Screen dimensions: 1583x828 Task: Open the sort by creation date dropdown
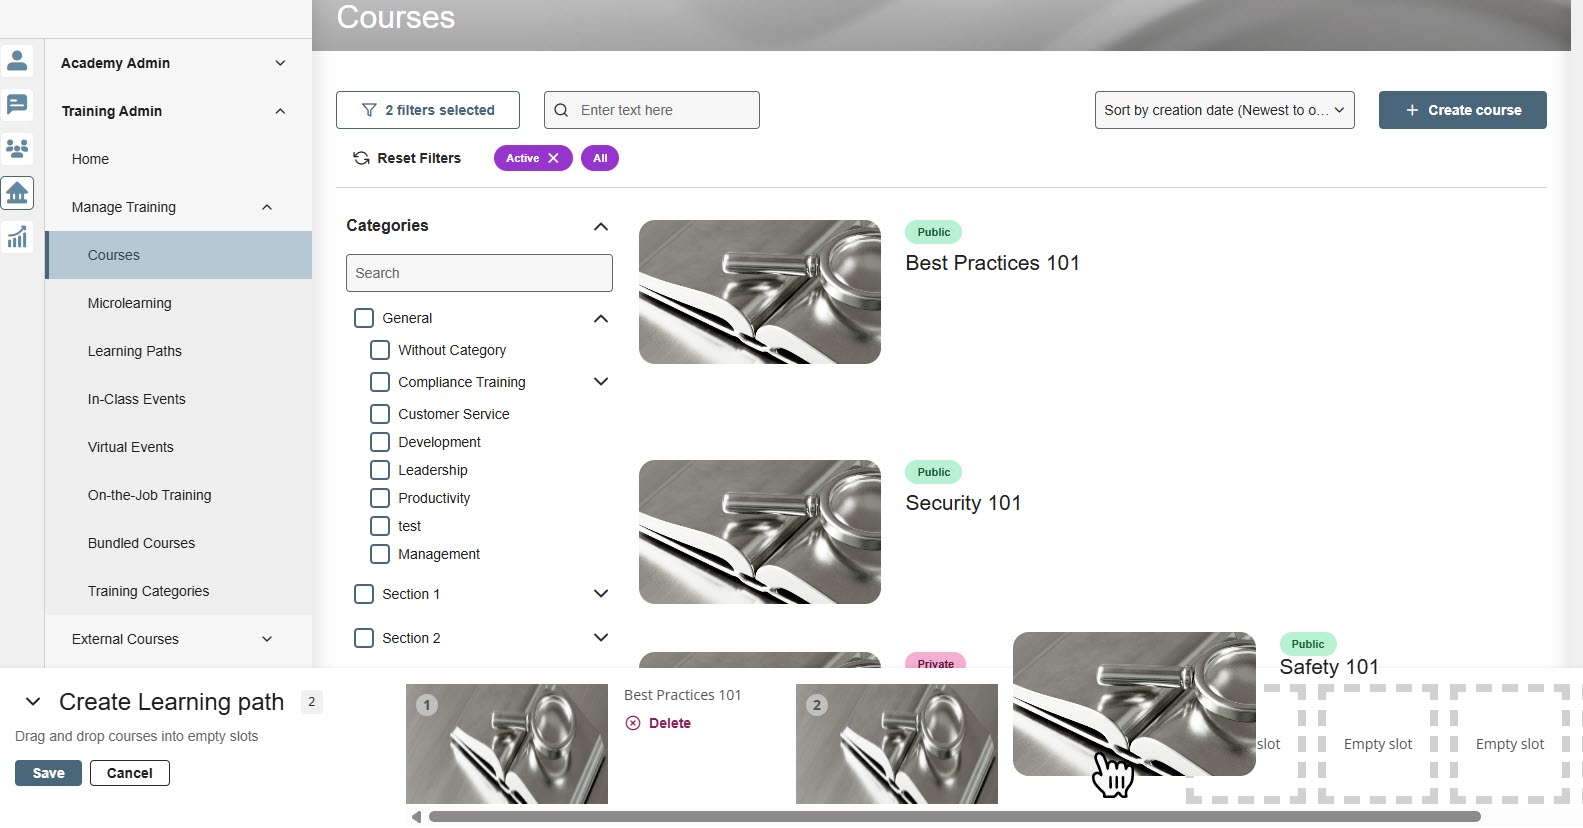pos(1224,110)
